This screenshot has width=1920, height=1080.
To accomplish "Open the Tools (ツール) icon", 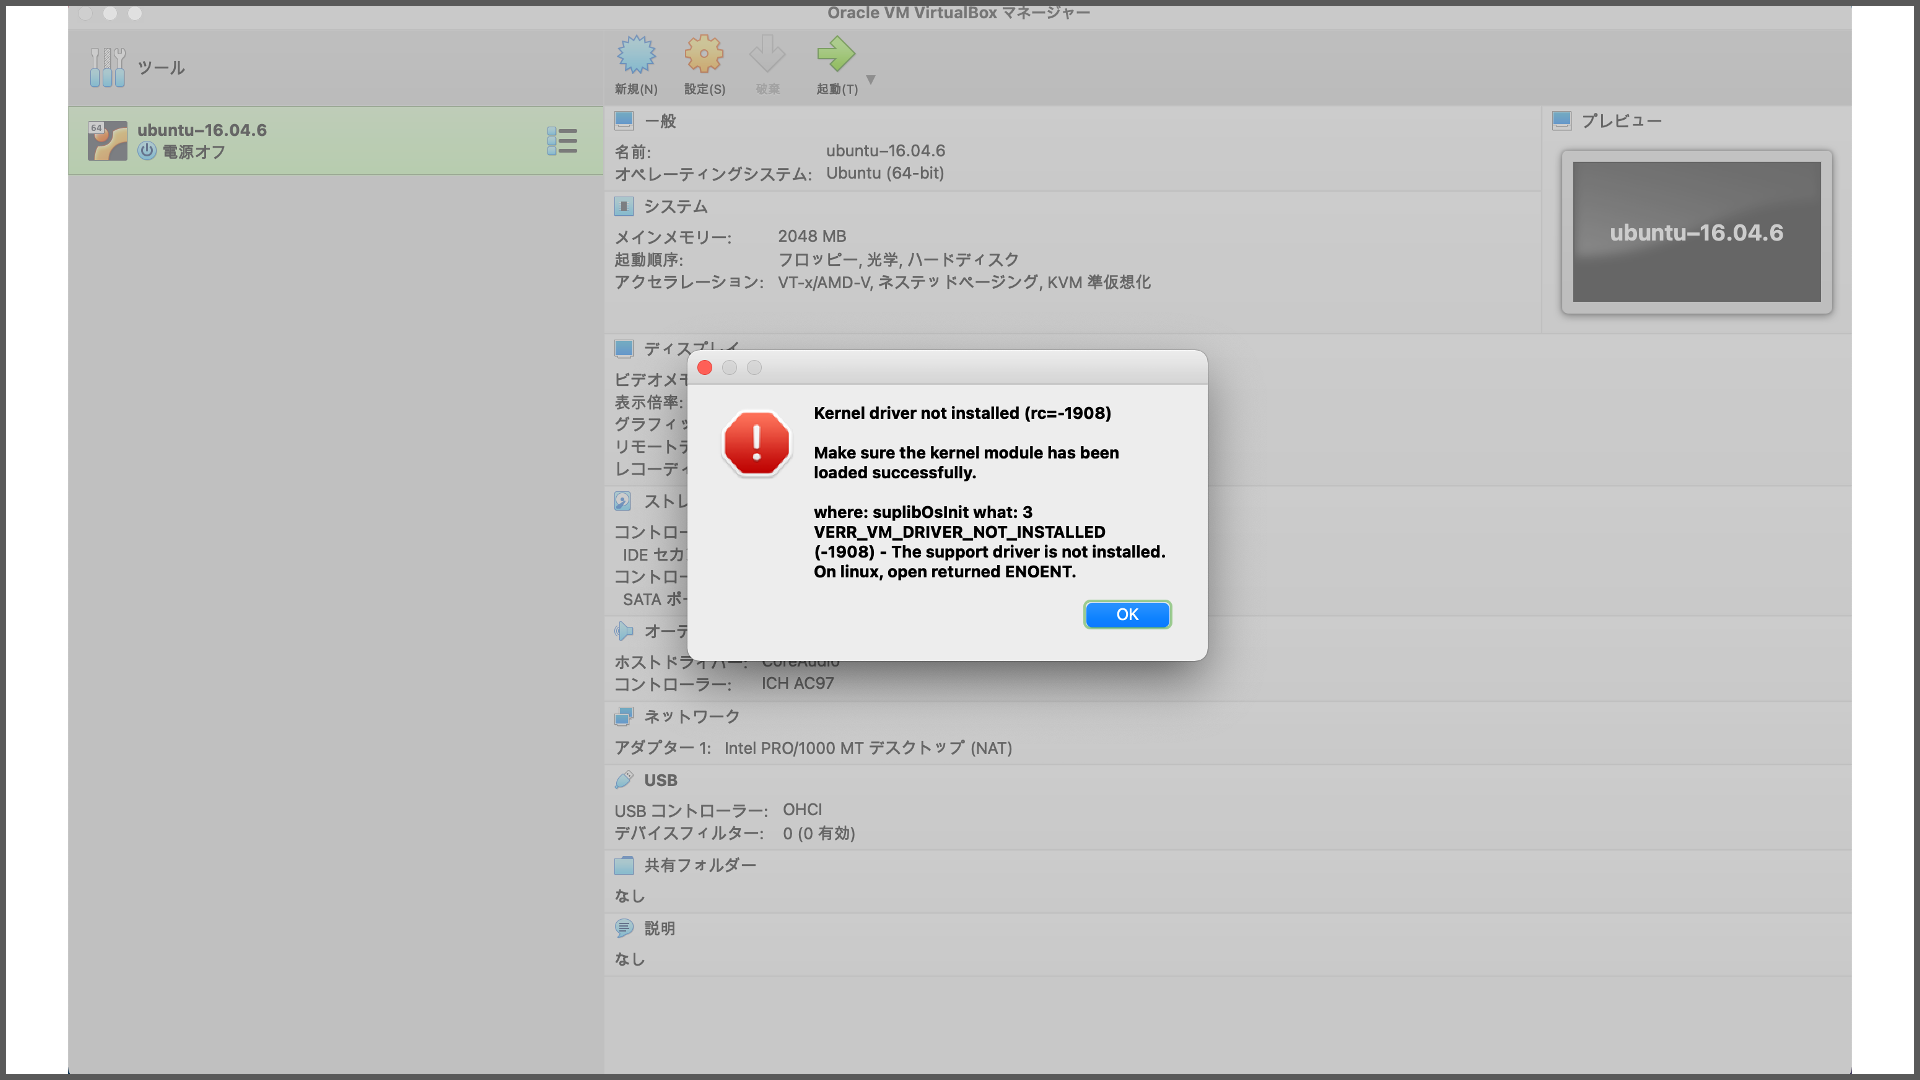I will 107,68.
